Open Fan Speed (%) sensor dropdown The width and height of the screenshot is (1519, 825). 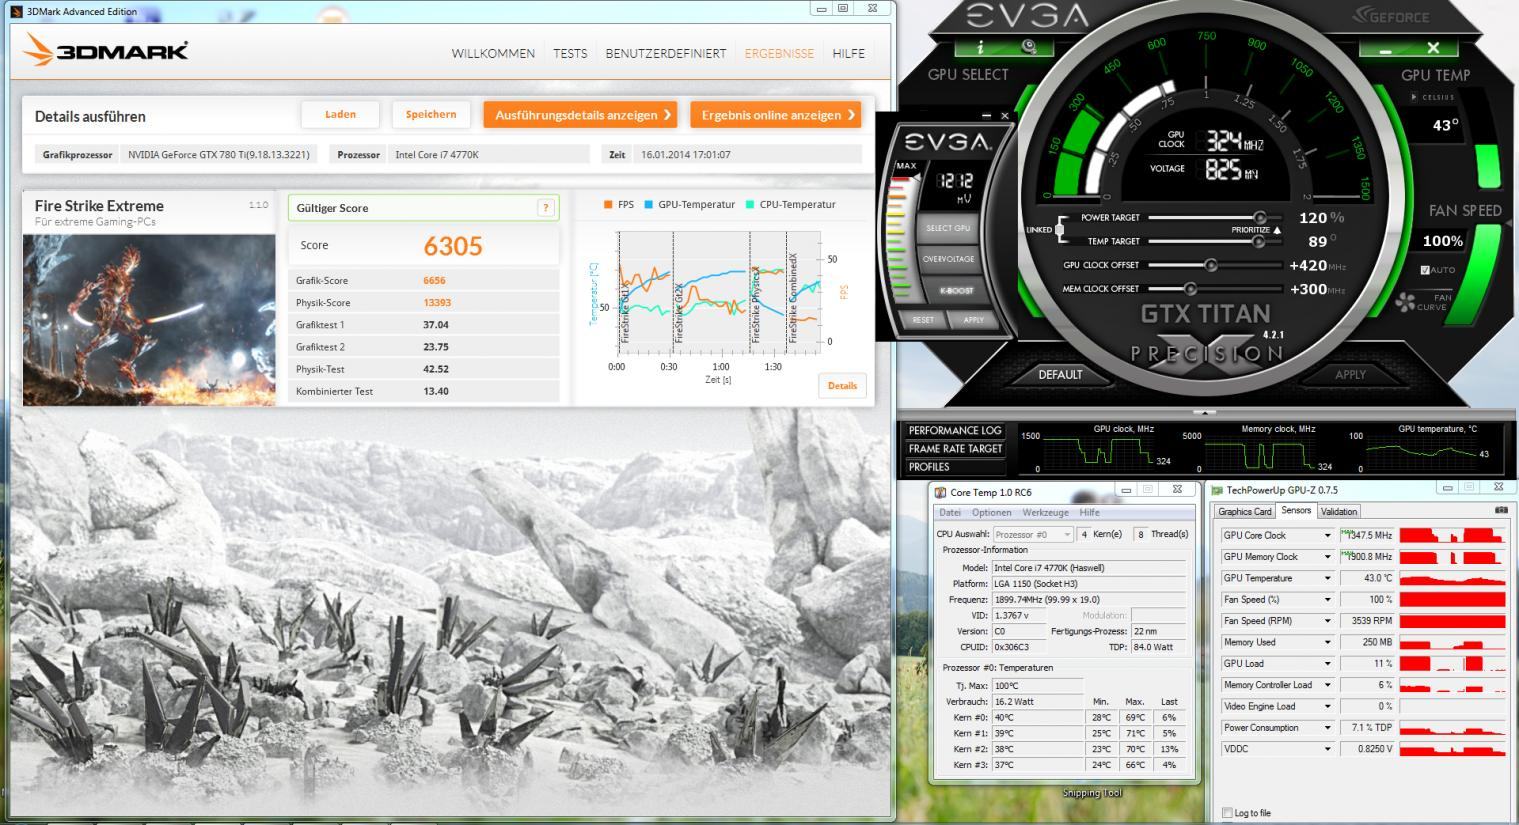pyautogui.click(x=1327, y=600)
